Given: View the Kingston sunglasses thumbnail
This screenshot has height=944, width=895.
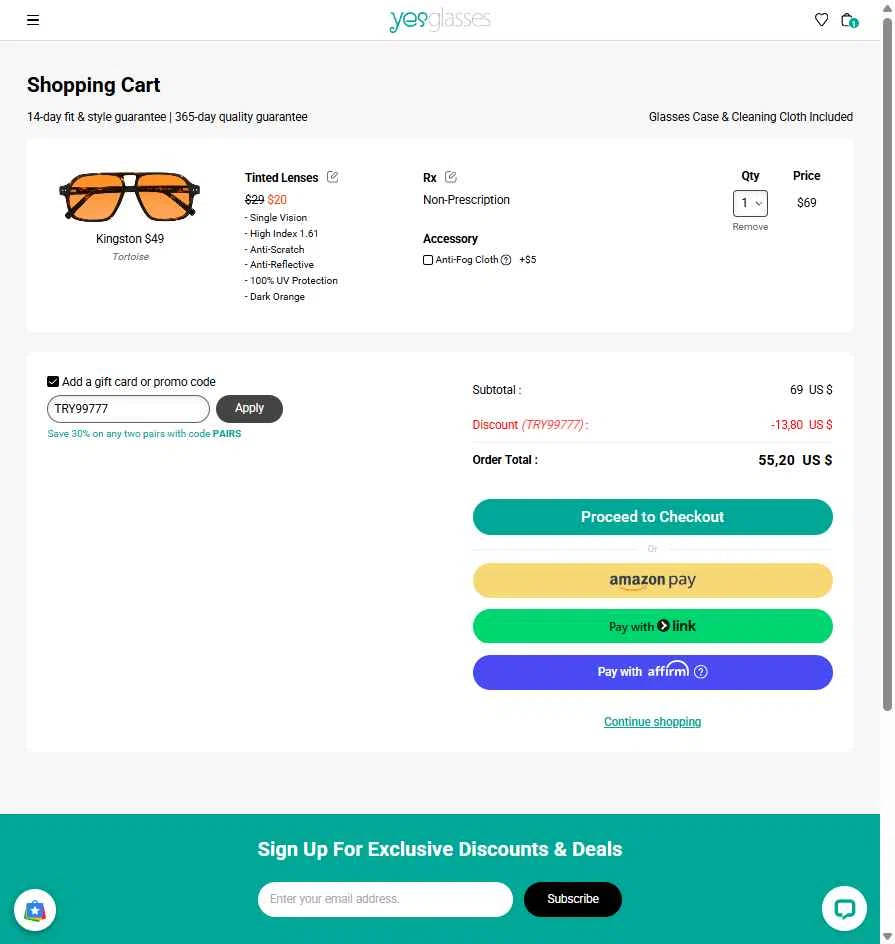Looking at the screenshot, I should [x=130, y=196].
